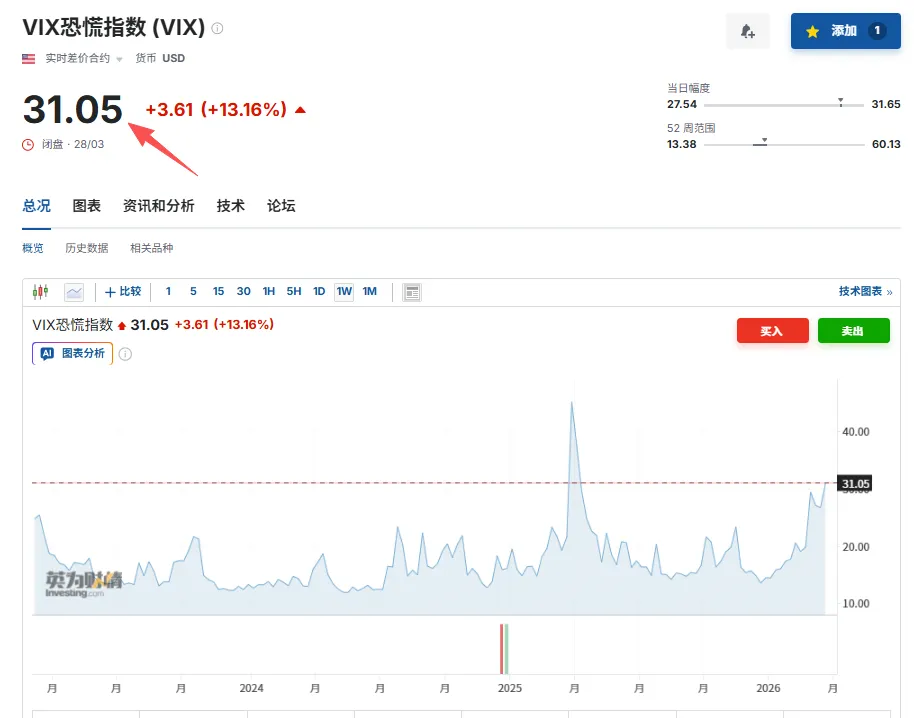Click the green 卖出 button
Viewport: 914px width, 718px height.
[853, 330]
